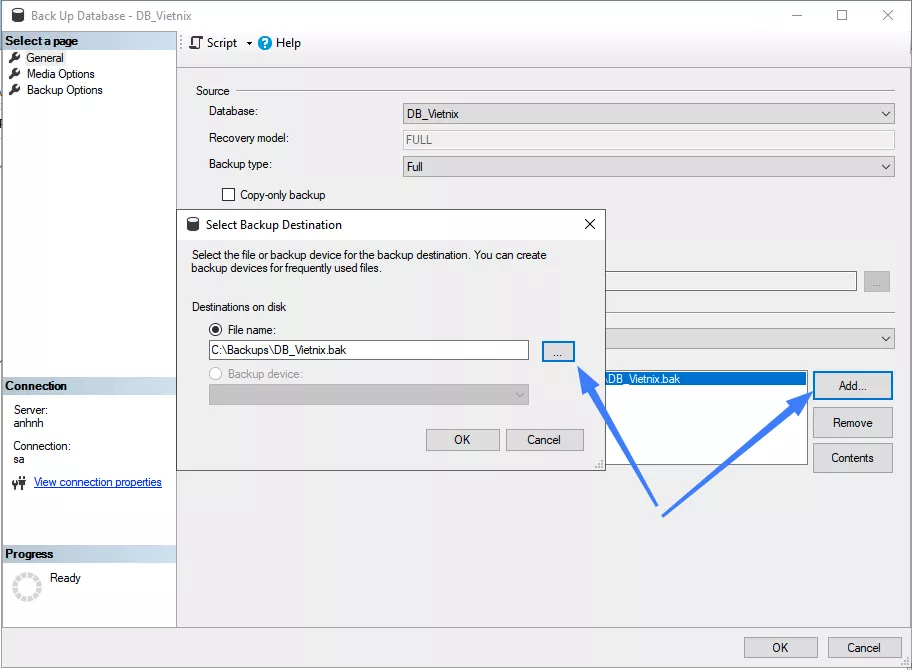
Task: Click the file name path text field
Action: click(368, 350)
